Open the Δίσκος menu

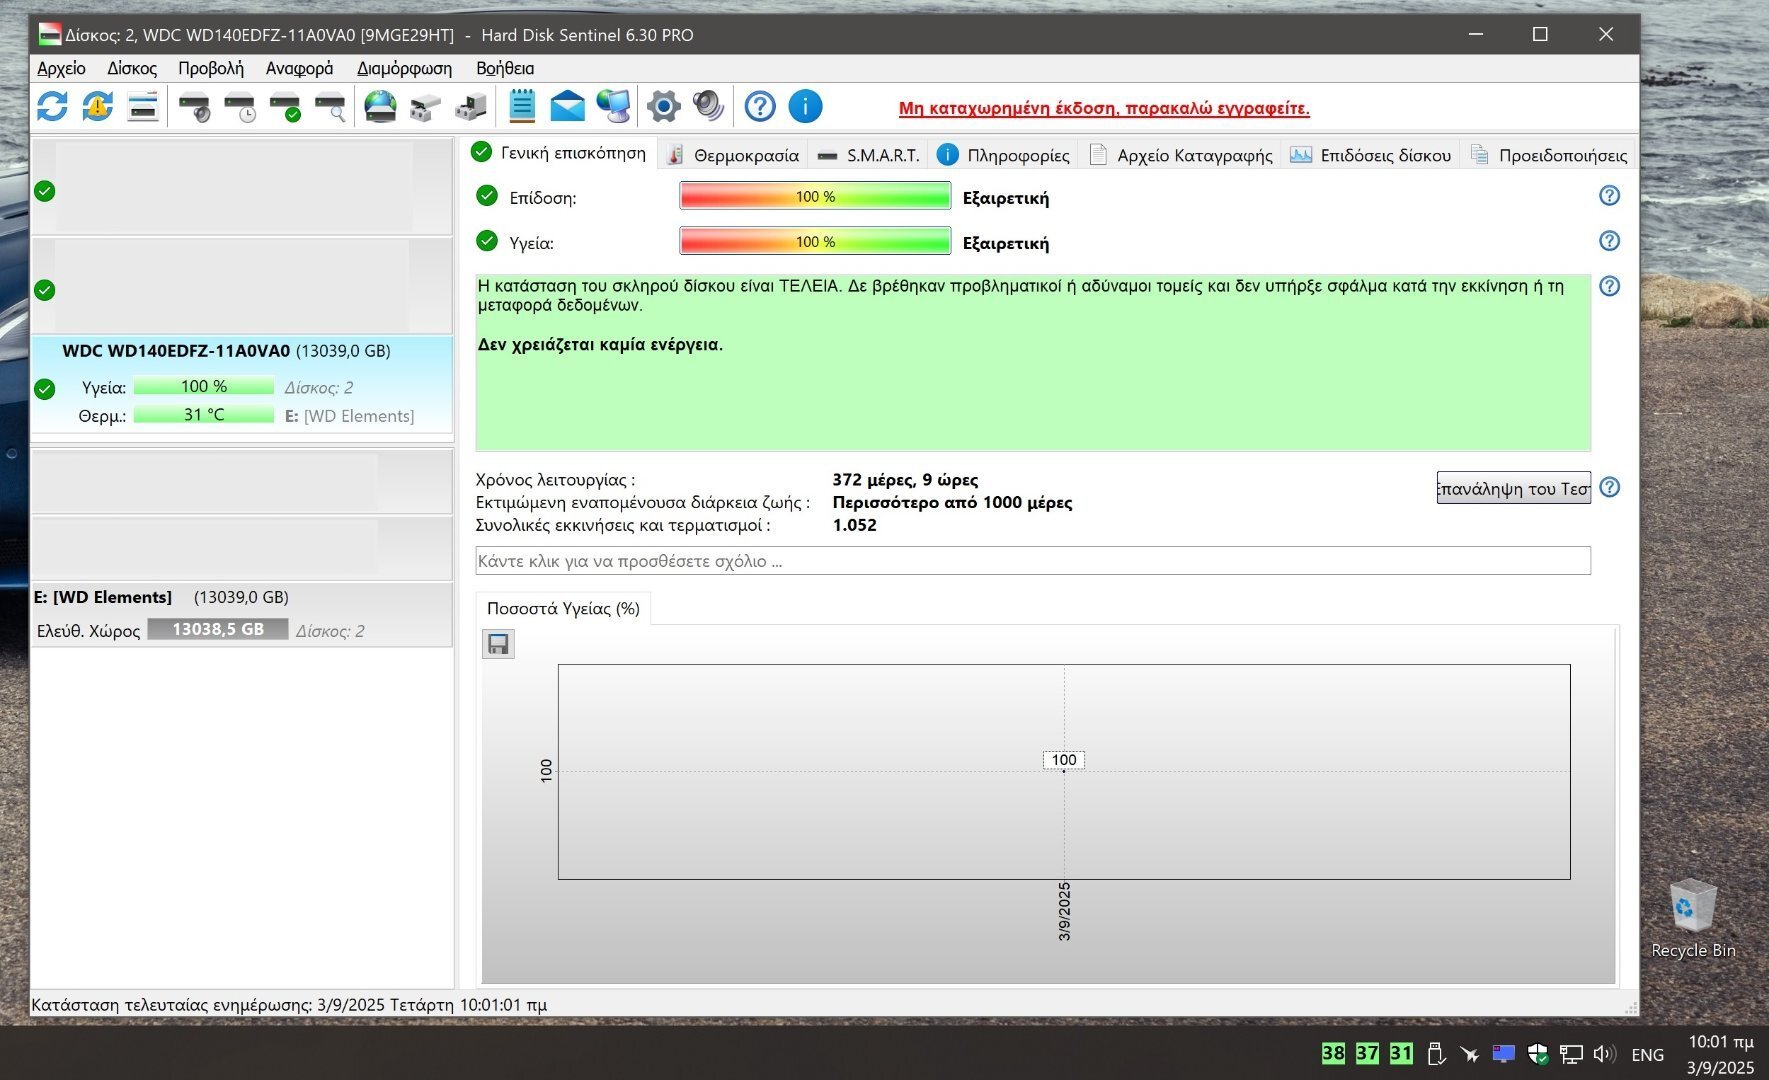[x=132, y=68]
